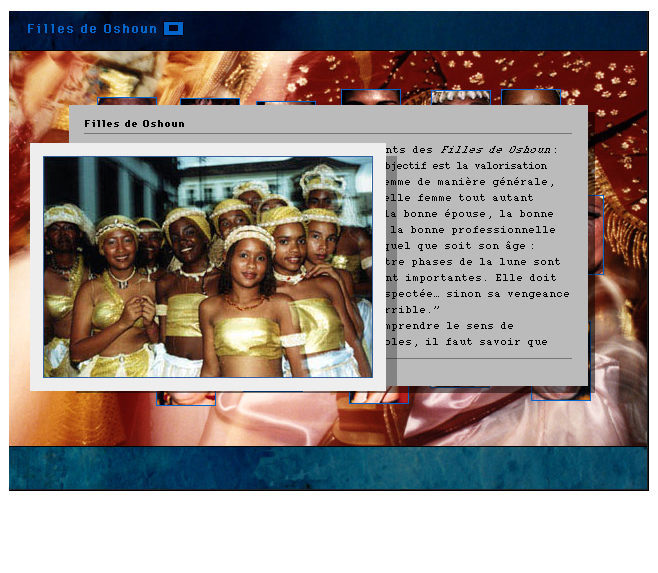
Task: Click the "Filles de Oshoun" header title
Action: tap(92, 29)
